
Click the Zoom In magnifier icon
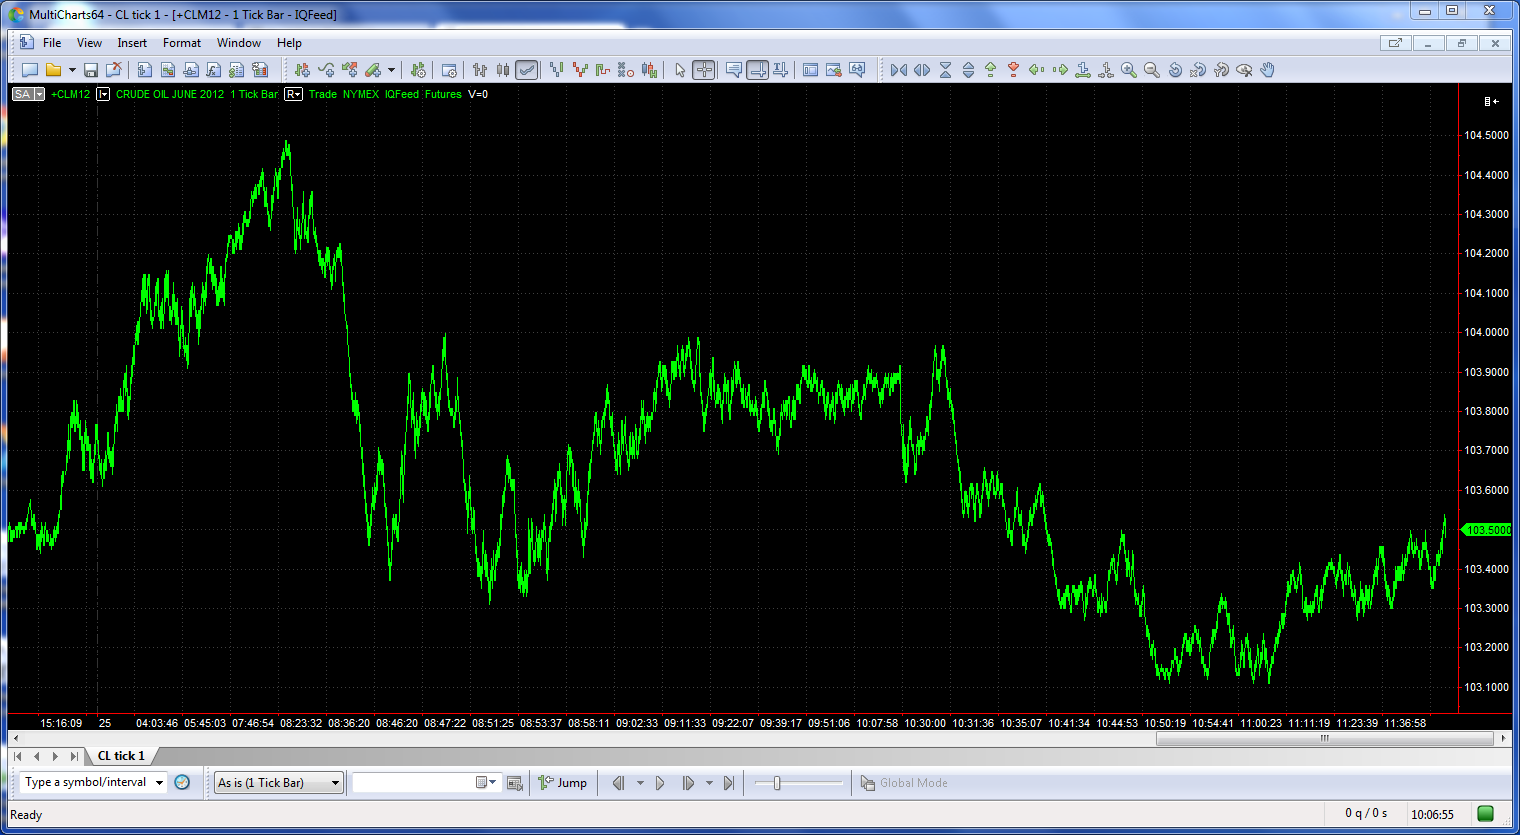pyautogui.click(x=1129, y=70)
